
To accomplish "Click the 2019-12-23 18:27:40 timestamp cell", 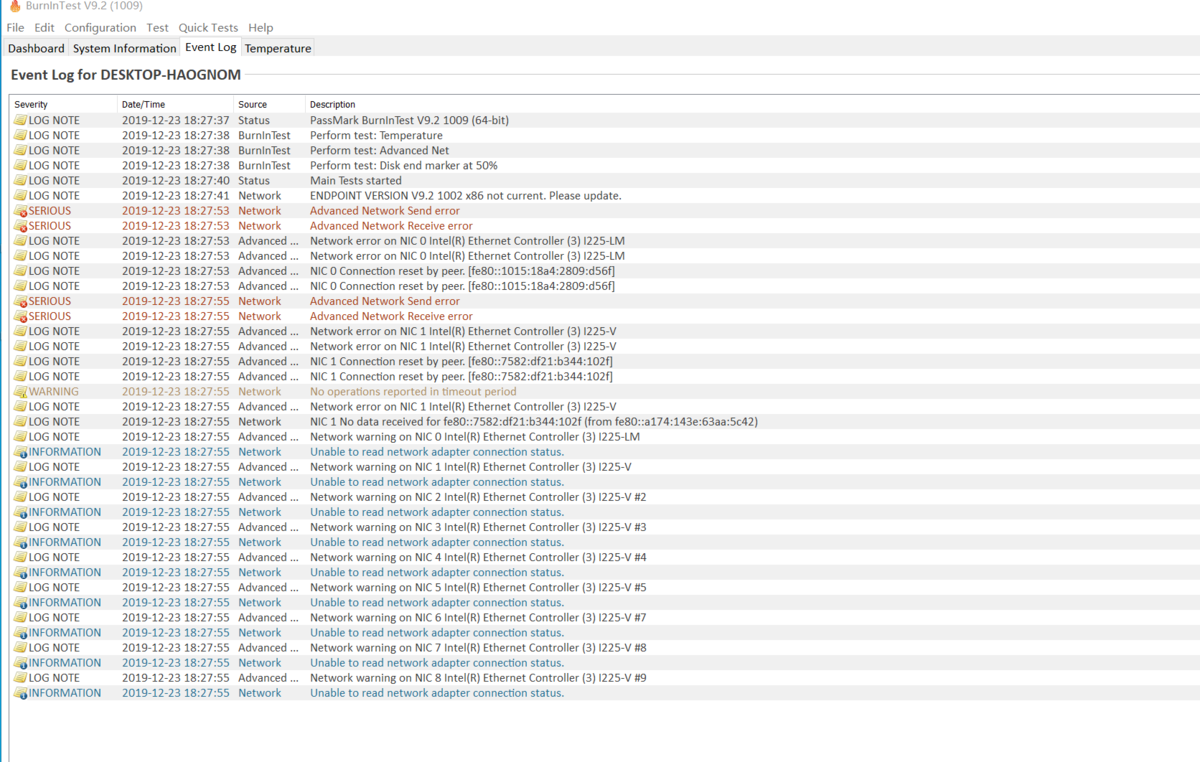I will pyautogui.click(x=175, y=180).
